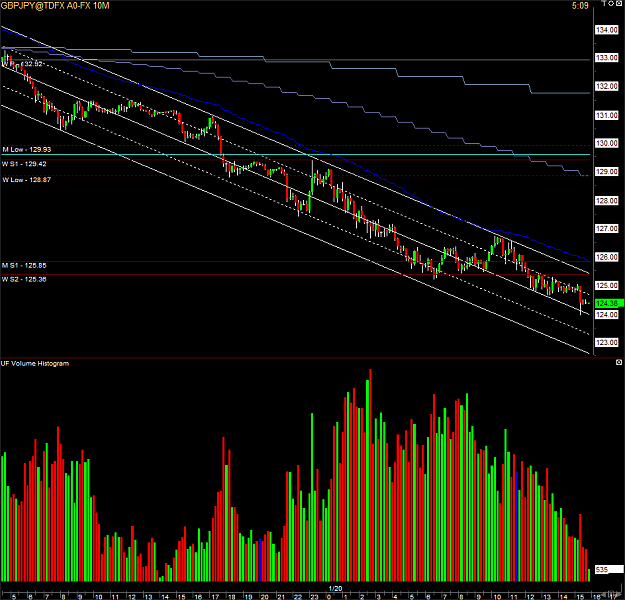Close the UF Volume Histogram pane via its box icon

coord(619,362)
